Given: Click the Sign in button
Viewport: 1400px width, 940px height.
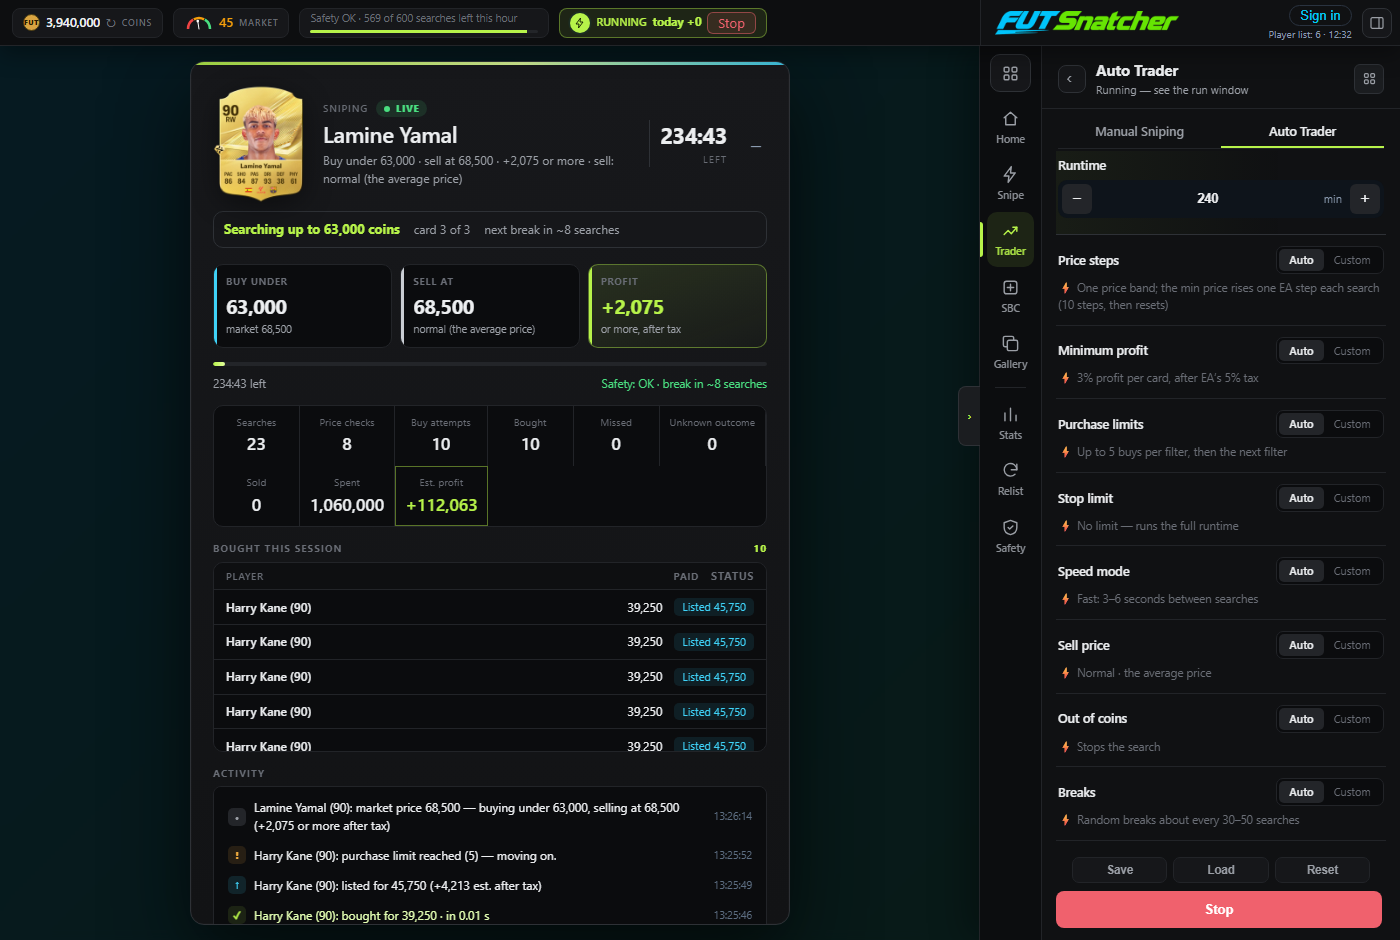Looking at the screenshot, I should [1320, 16].
